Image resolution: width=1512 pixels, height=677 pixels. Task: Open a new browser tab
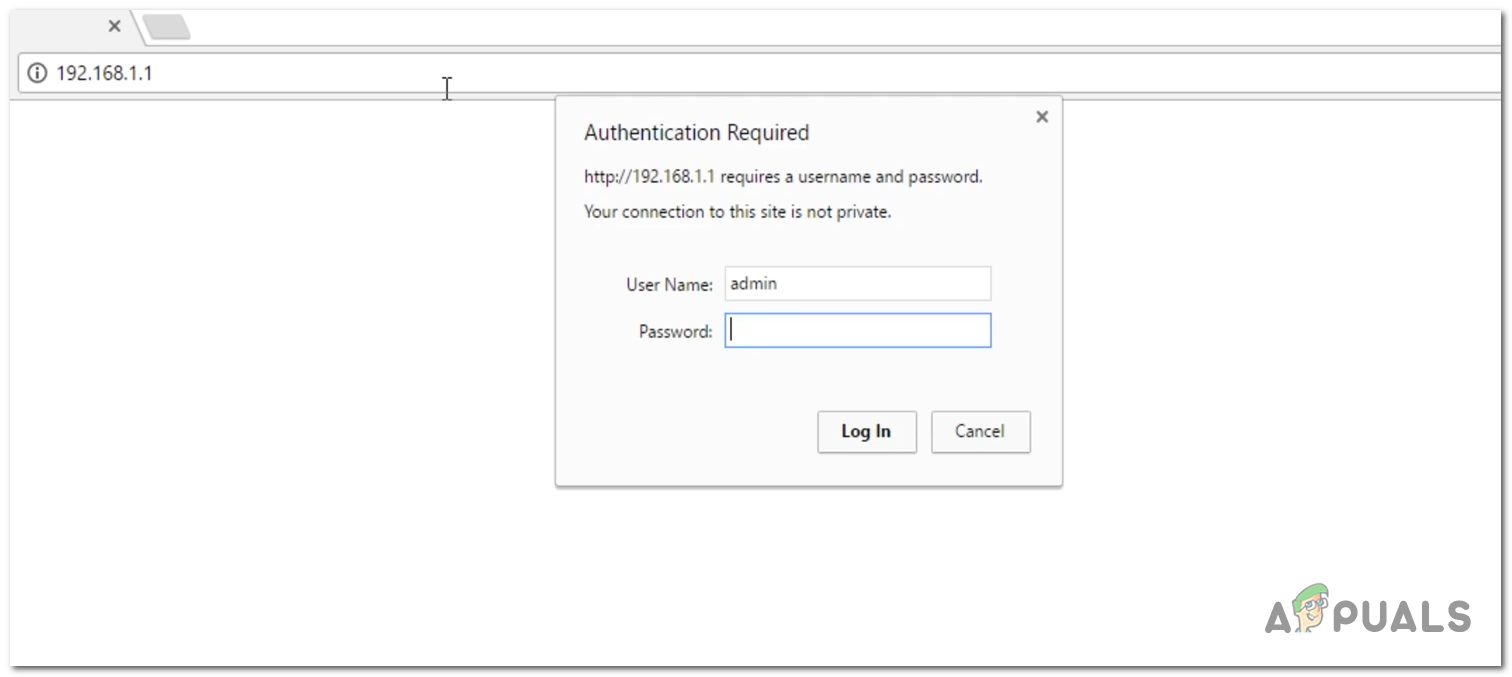(166, 26)
